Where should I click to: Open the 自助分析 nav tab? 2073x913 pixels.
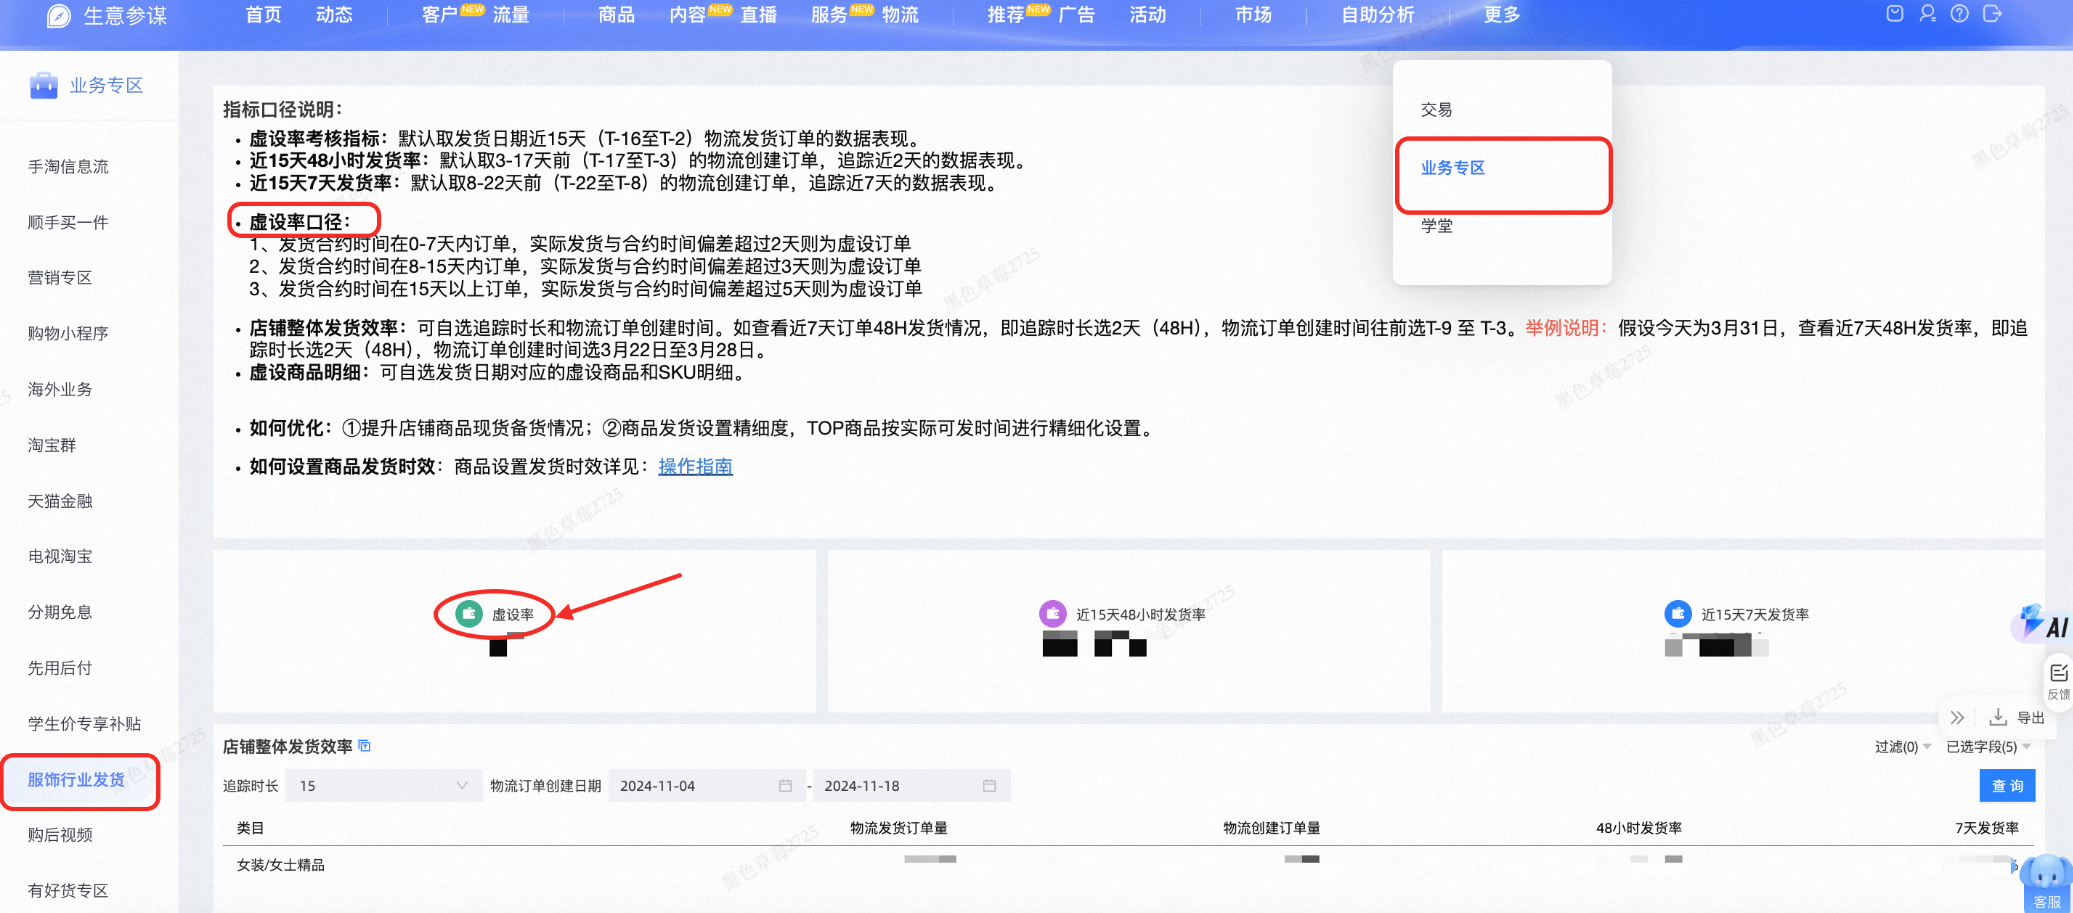pos(1377,15)
